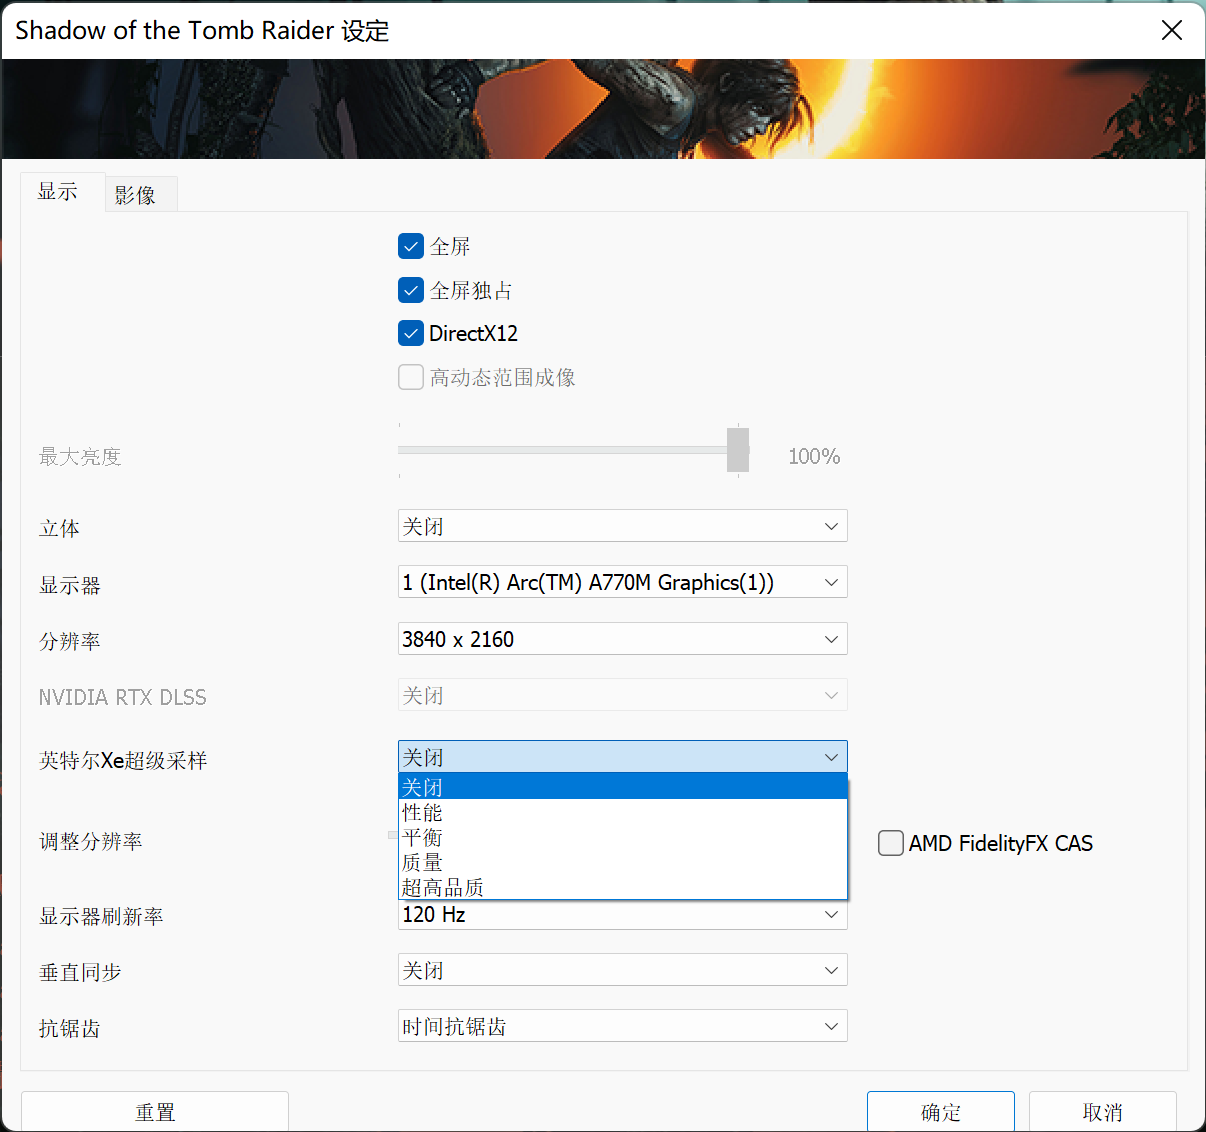1206x1132 pixels.
Task: Disable the DirectX12 checkbox
Action: [411, 333]
